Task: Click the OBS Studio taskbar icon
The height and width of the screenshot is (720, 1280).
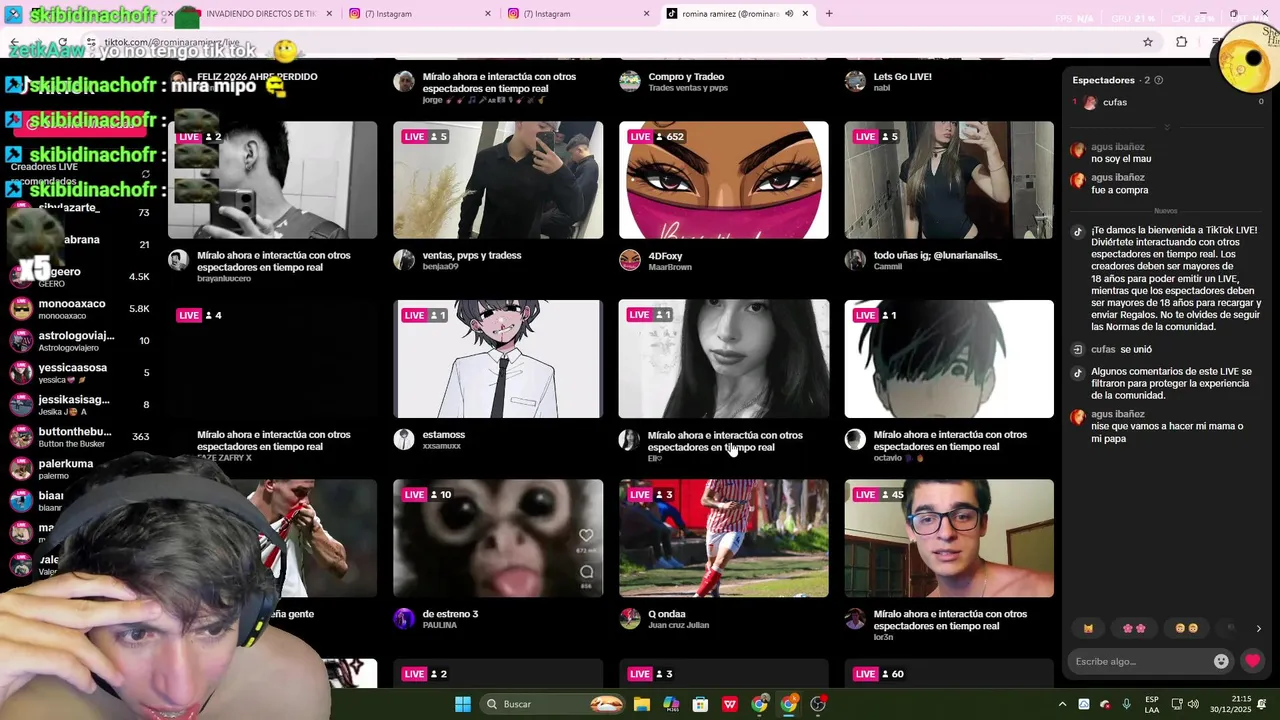Action: 818,704
